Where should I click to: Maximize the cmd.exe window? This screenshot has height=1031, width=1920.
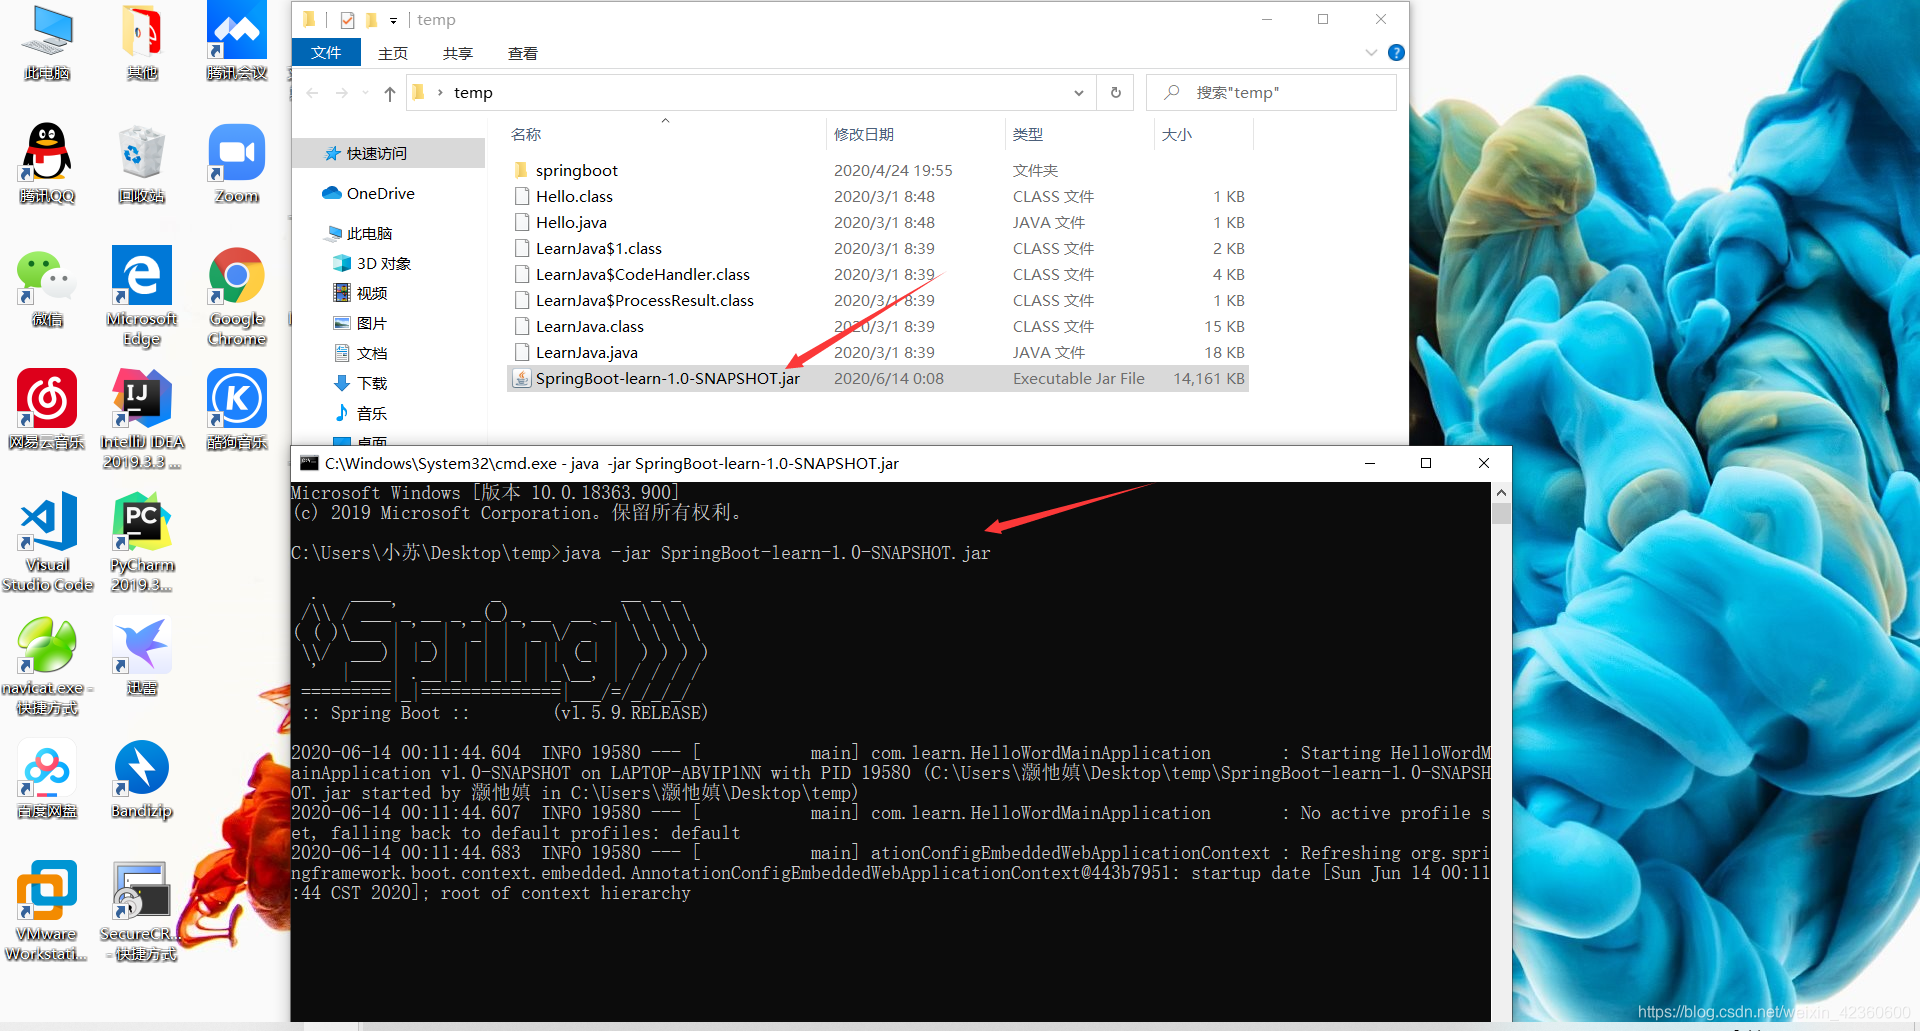click(x=1426, y=463)
